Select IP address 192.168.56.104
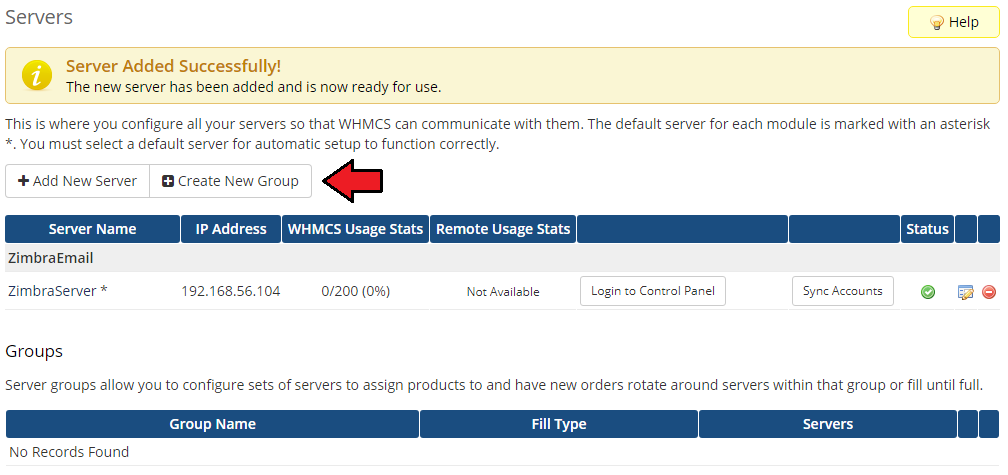 point(231,291)
